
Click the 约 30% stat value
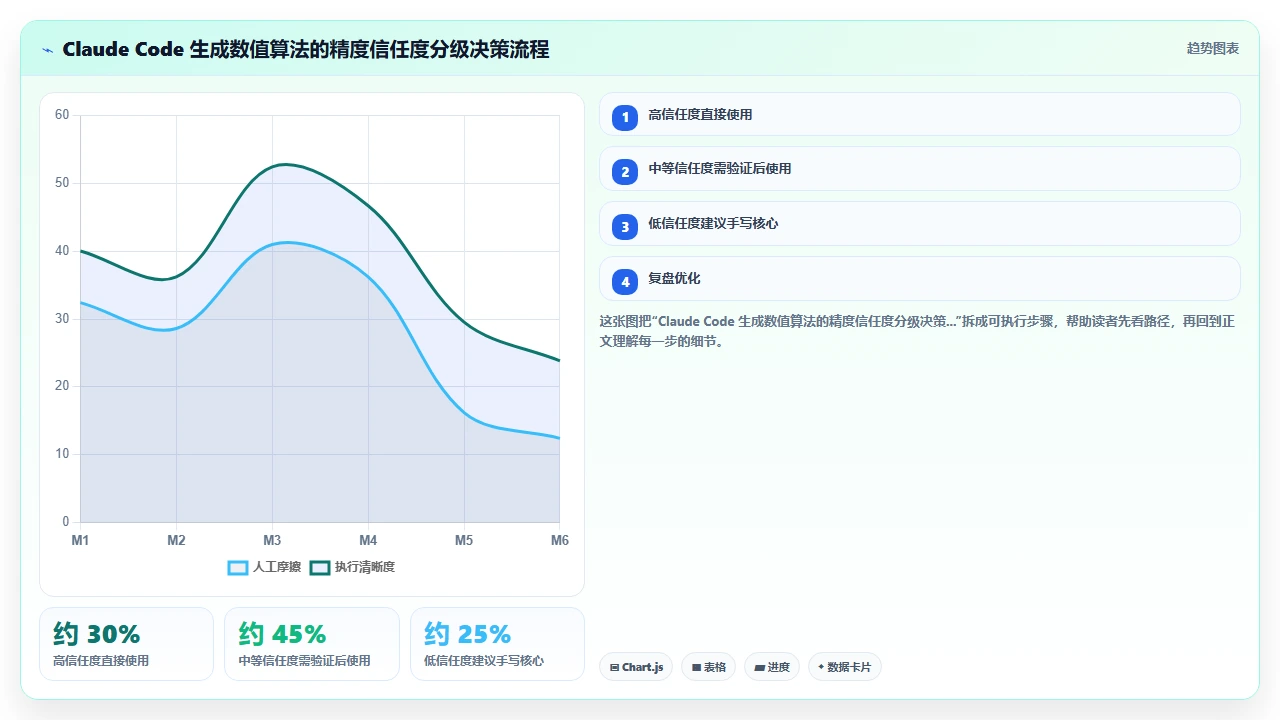pyautogui.click(x=97, y=634)
